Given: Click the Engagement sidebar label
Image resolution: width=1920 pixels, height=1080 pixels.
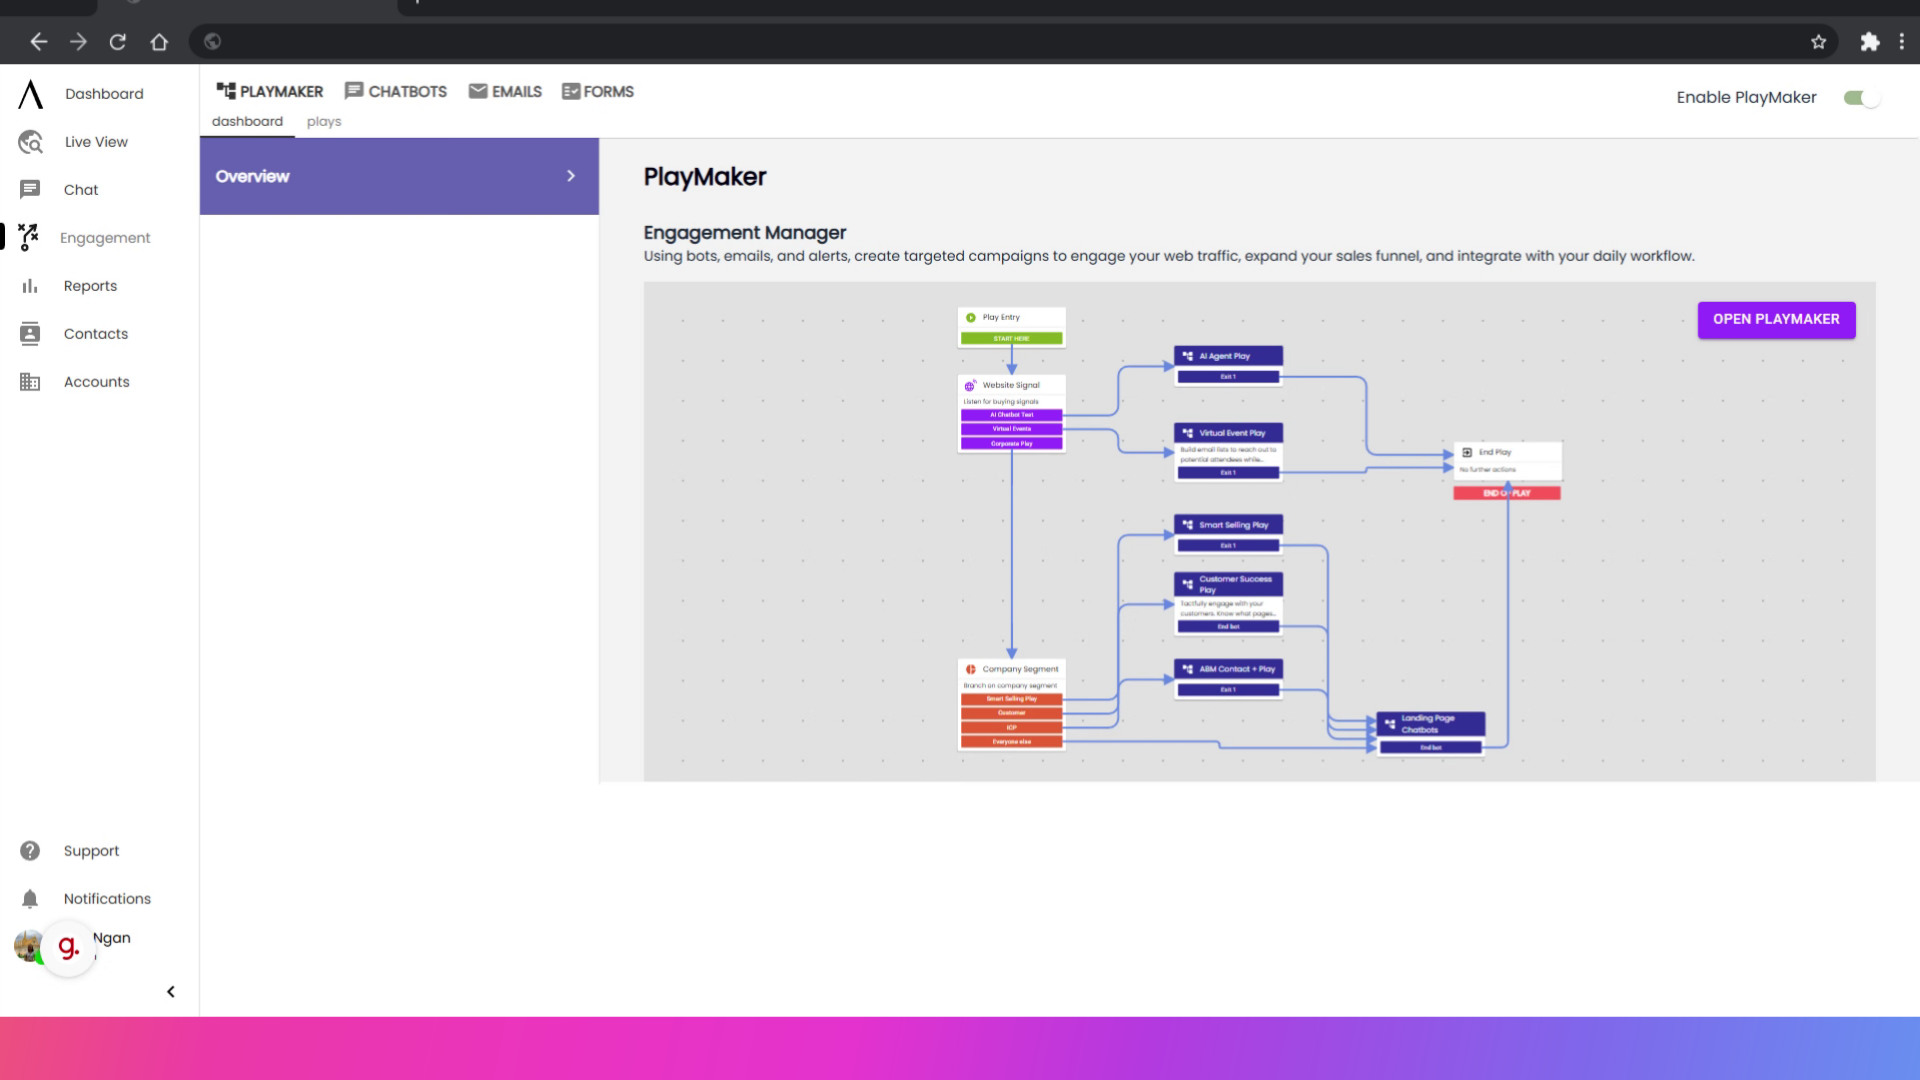Looking at the screenshot, I should point(105,238).
